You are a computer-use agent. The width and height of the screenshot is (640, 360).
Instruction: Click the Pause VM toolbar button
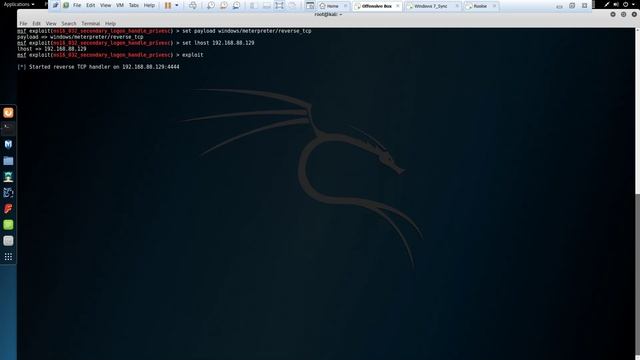pyautogui.click(x=168, y=5)
